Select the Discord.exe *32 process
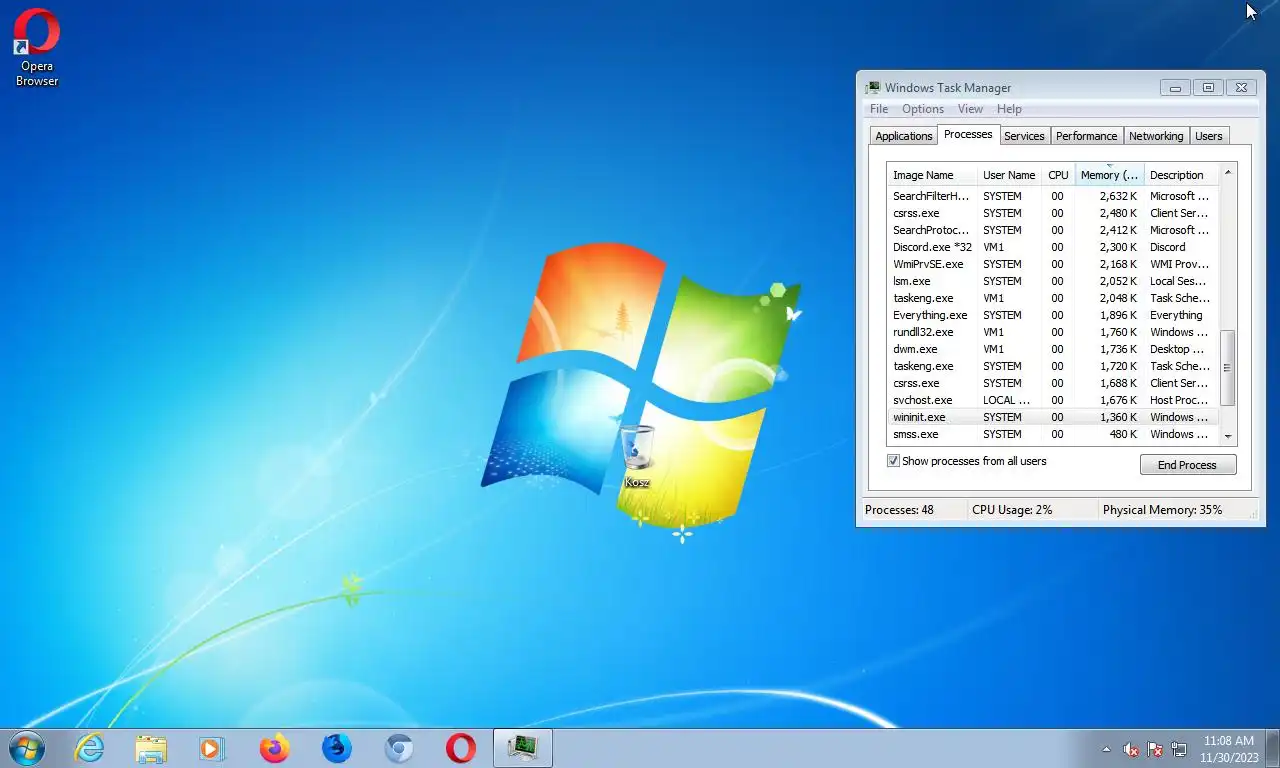 pyautogui.click(x=1053, y=247)
